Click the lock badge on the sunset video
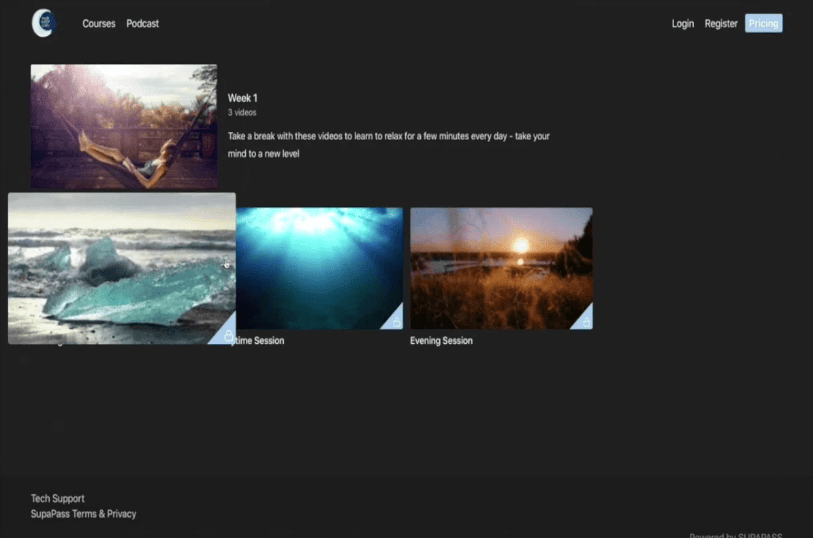Screen dimensions: 813x538 [585, 322]
